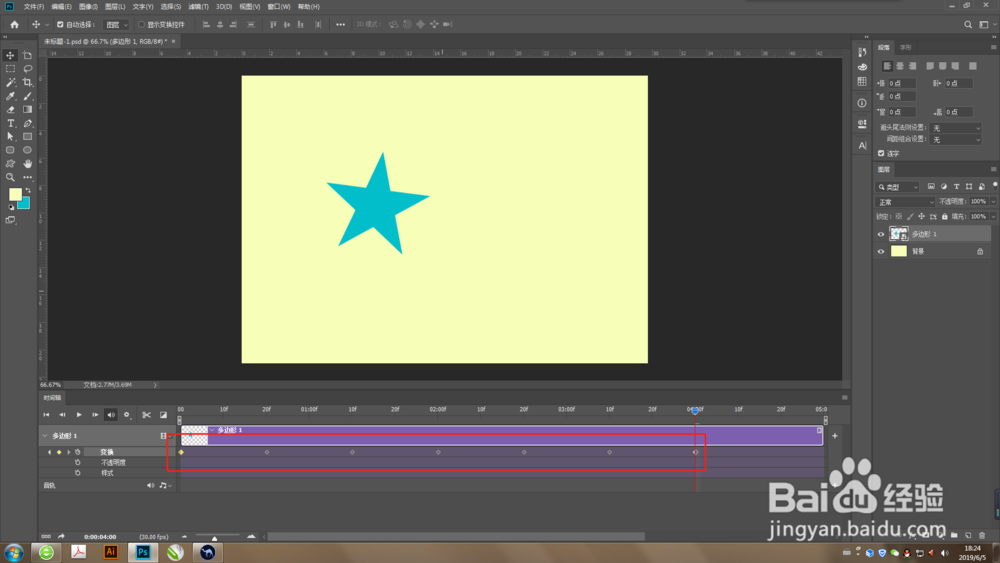
Task: Select the Rectangular Marquee tool
Action: [10, 69]
